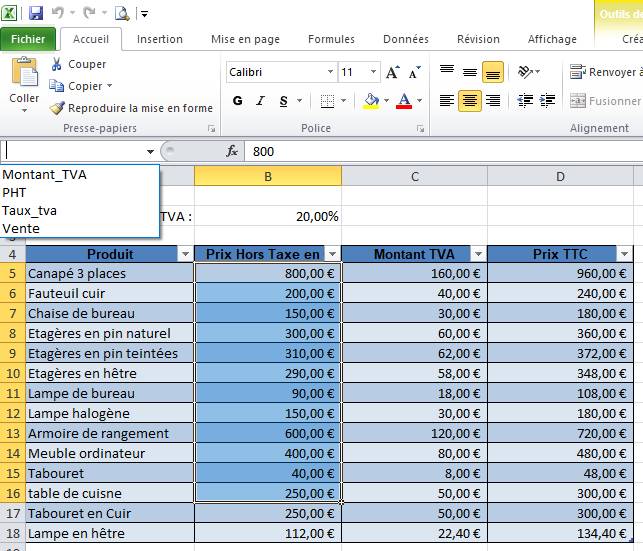
Task: Select cell with Canapé 3 places
Action: [108, 274]
